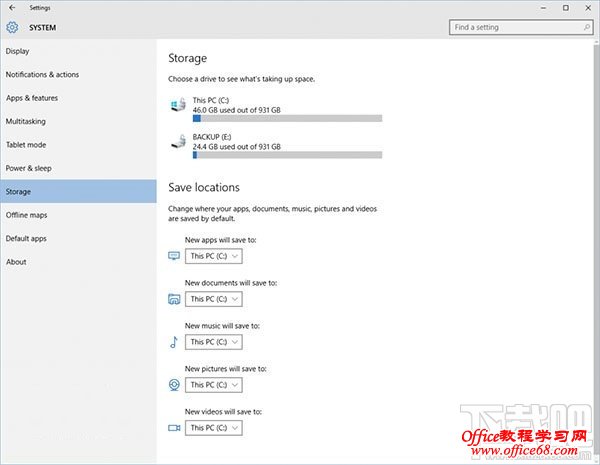The image size is (600, 465).
Task: Click the vertical scrollbar on the right edge
Action: point(597,249)
